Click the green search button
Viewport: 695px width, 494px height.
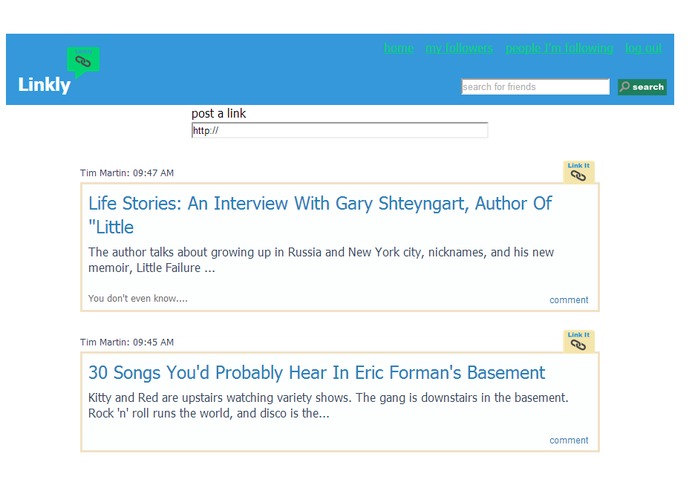coord(642,87)
